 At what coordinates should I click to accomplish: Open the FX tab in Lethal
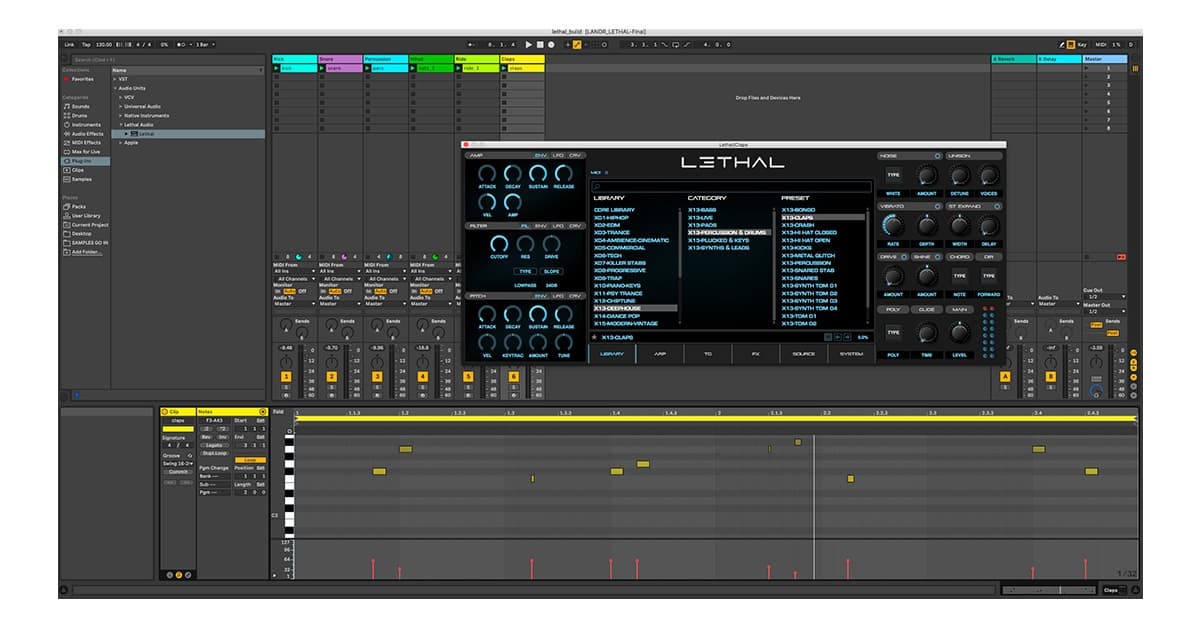tap(756, 353)
